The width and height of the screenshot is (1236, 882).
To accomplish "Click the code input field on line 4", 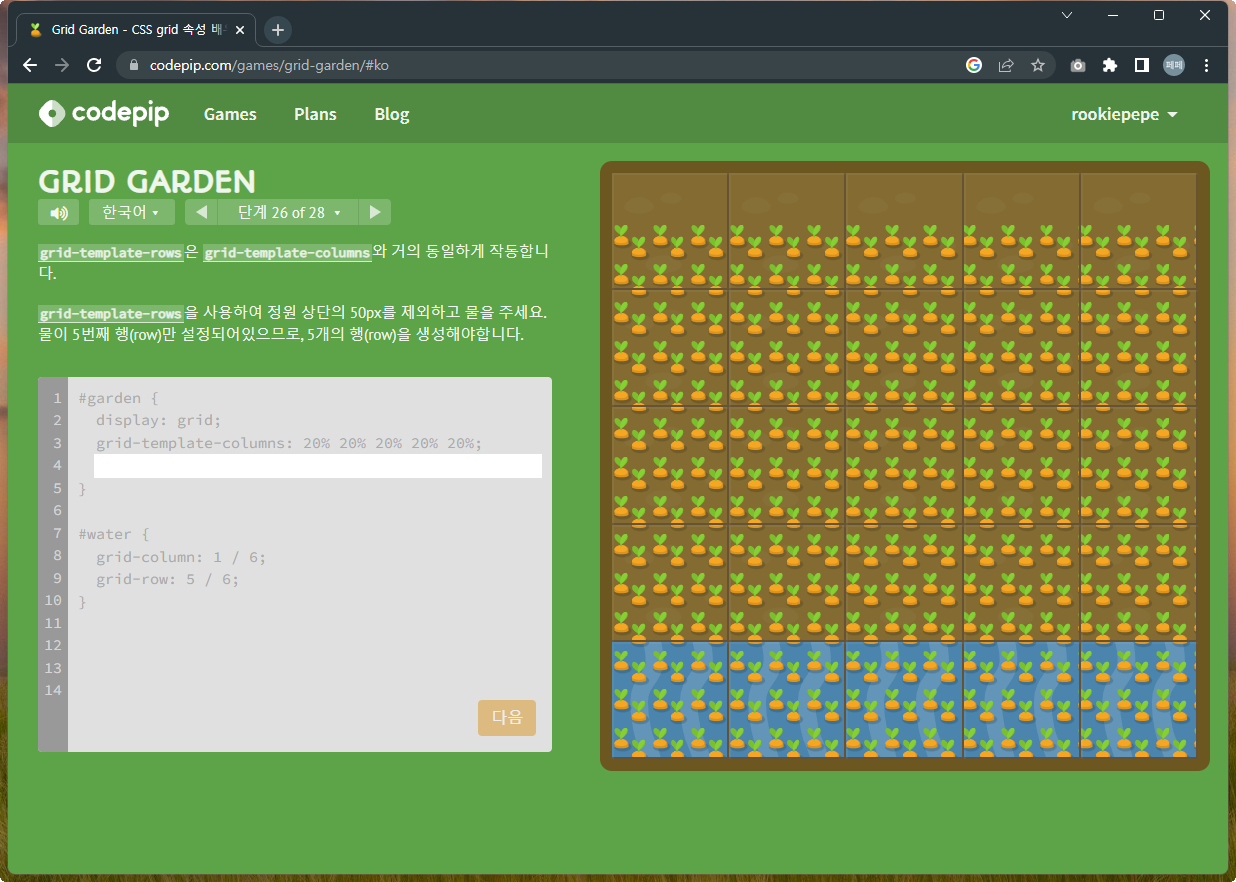I will coord(318,466).
